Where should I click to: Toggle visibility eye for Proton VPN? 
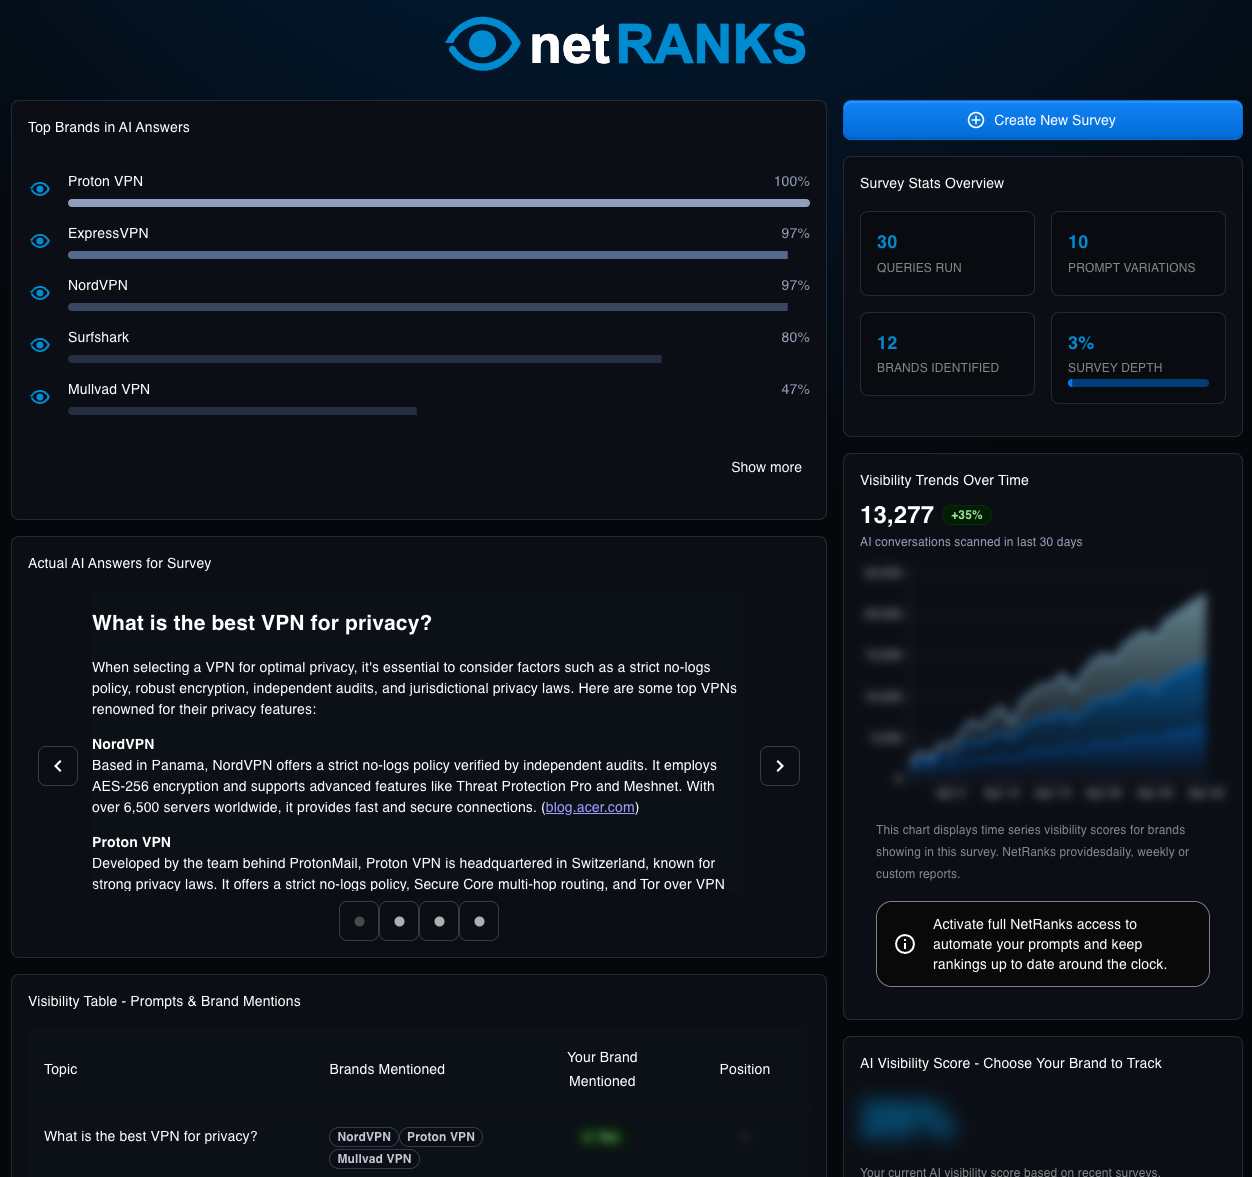[x=40, y=189]
